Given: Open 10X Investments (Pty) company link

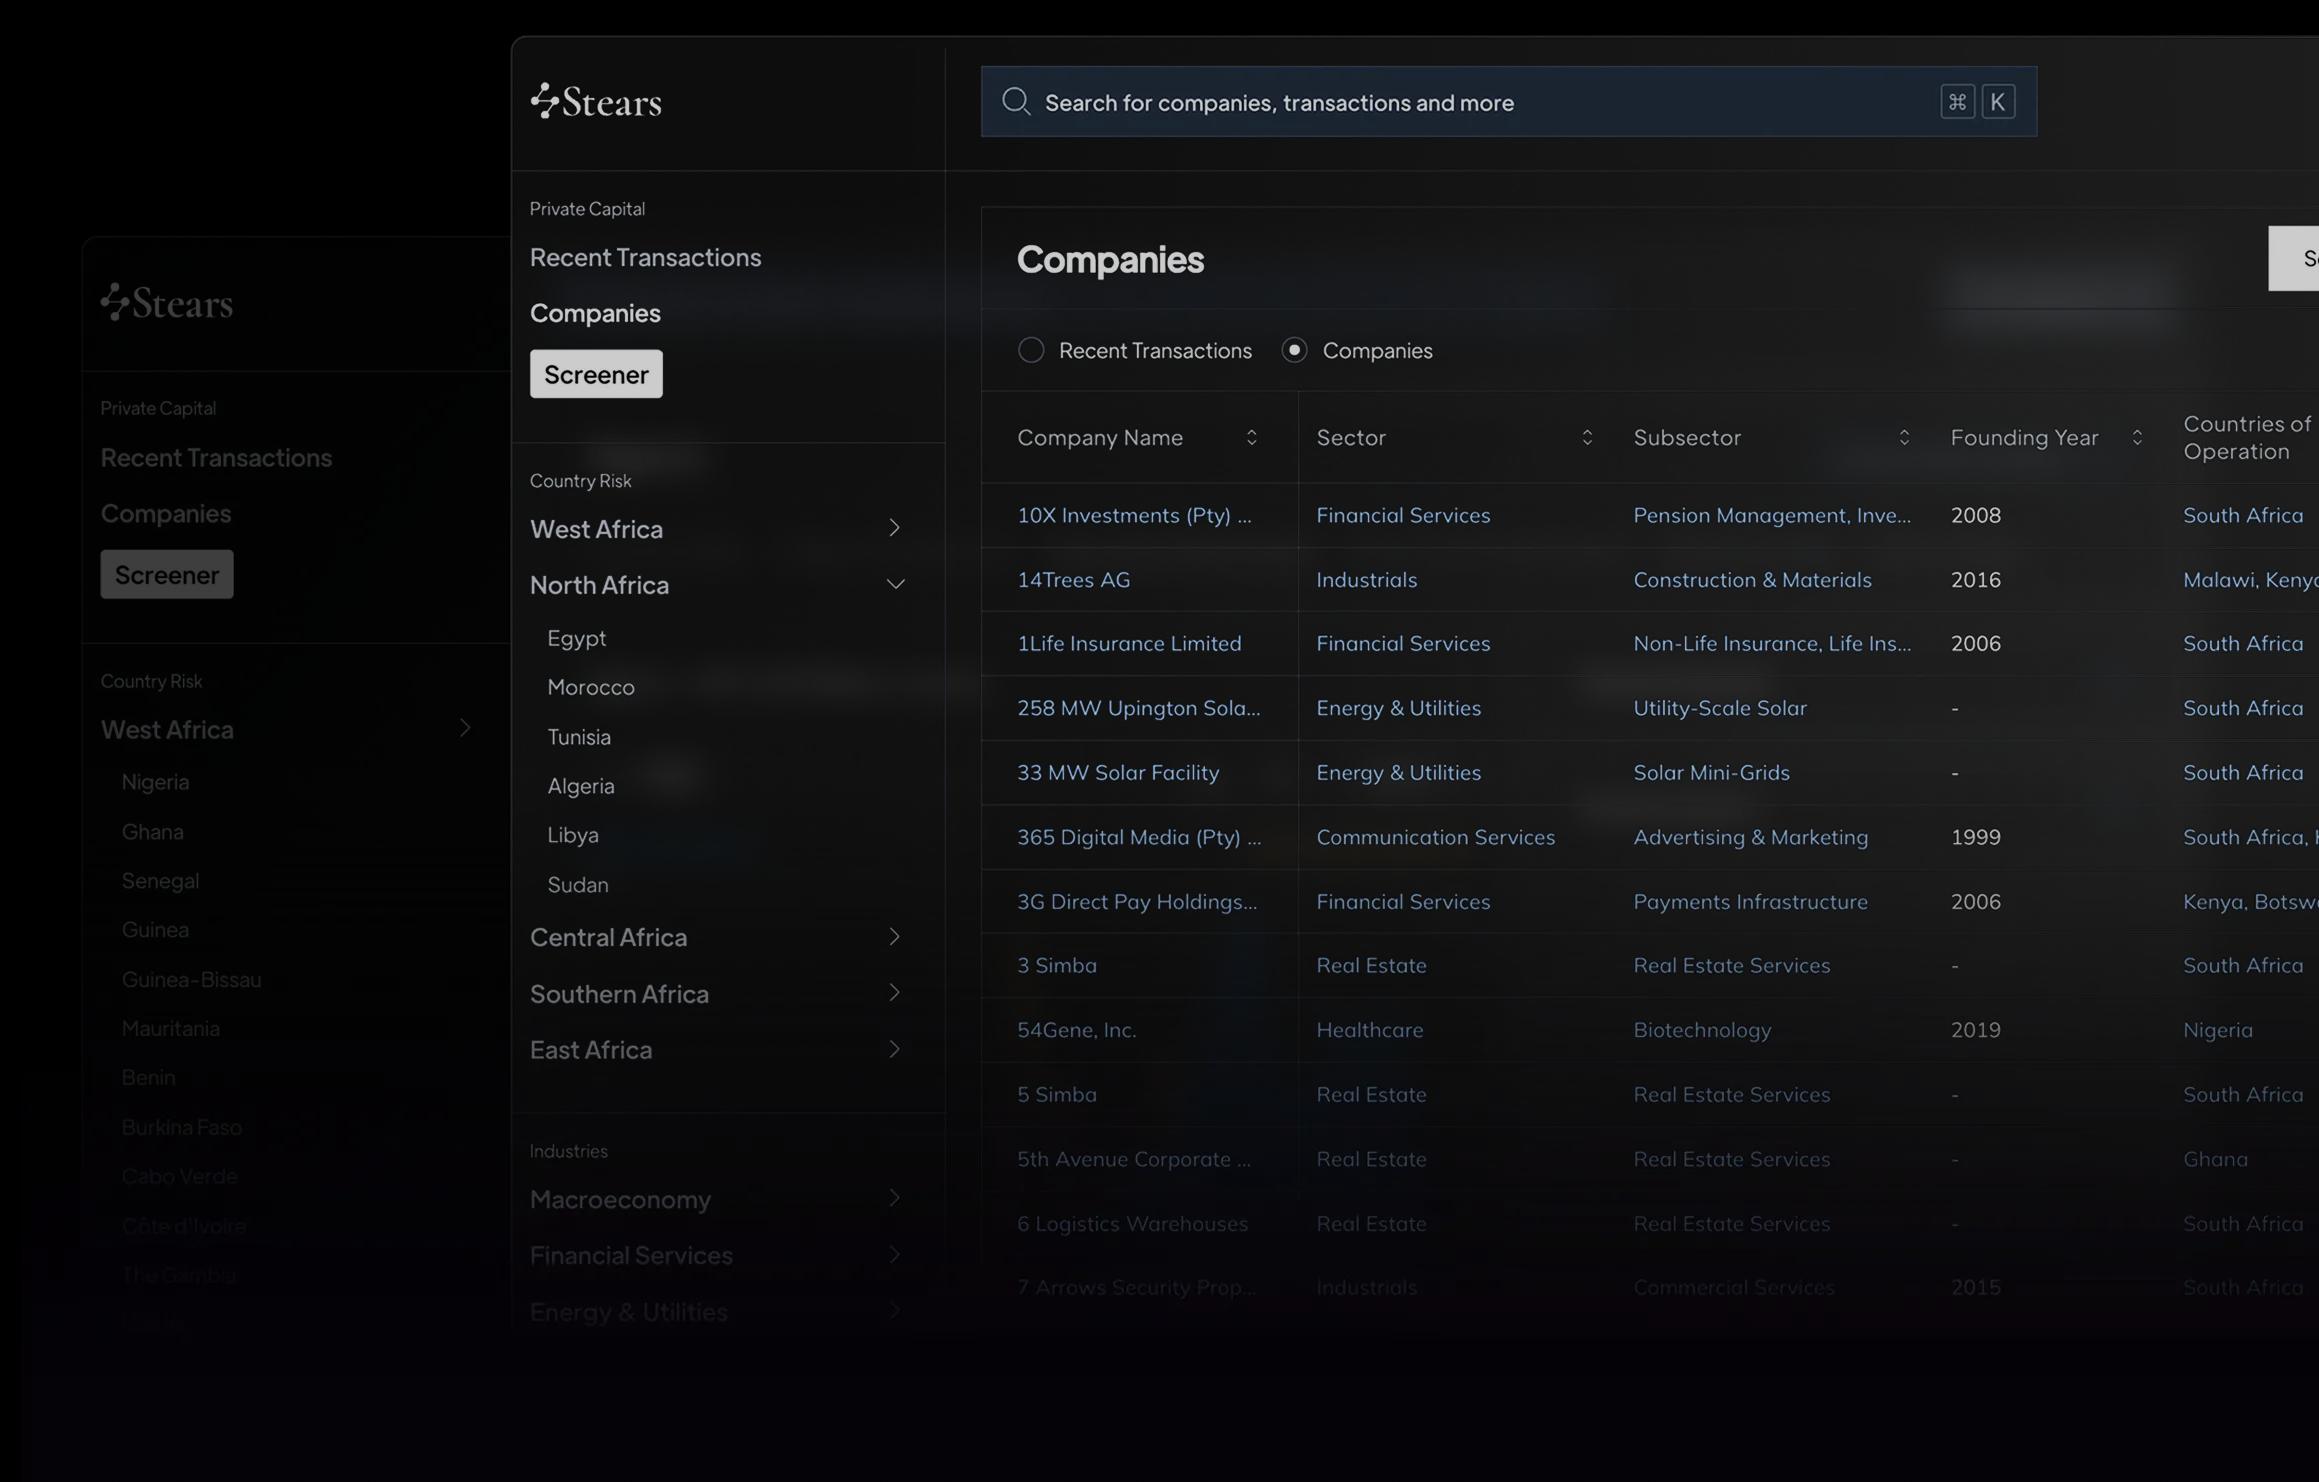Looking at the screenshot, I should click(x=1134, y=515).
